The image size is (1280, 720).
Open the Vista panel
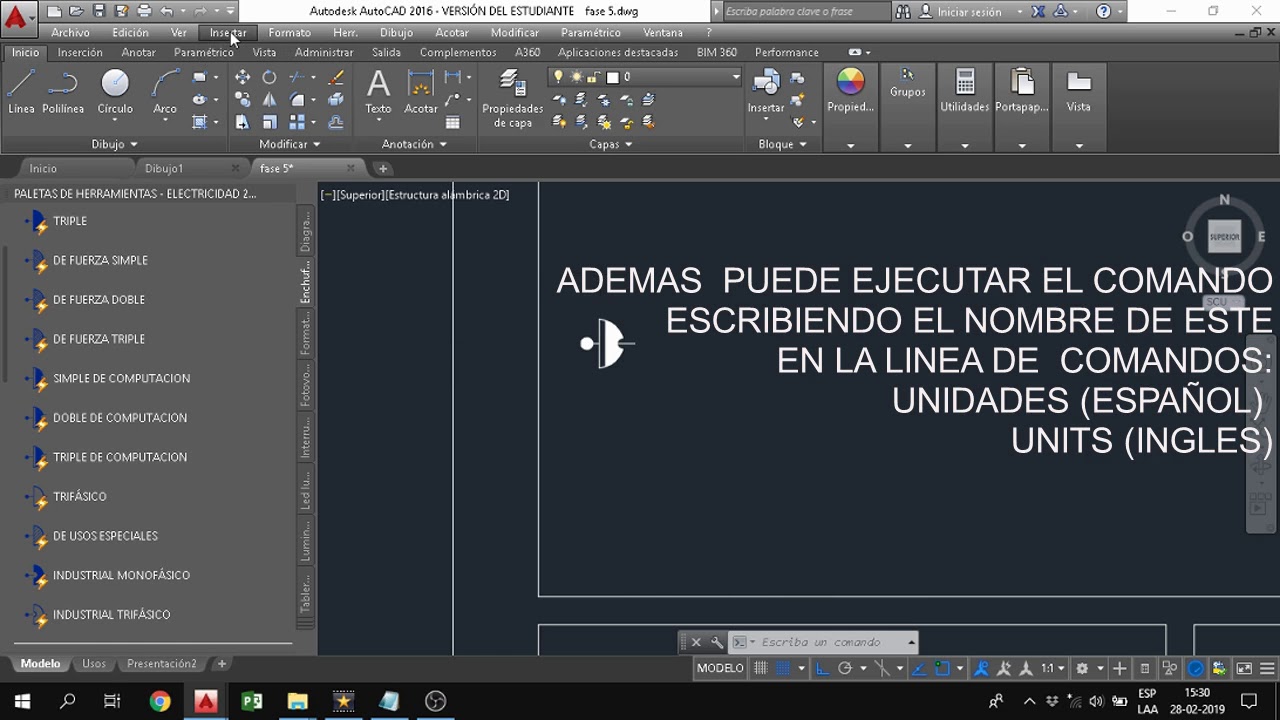pyautogui.click(x=1078, y=92)
